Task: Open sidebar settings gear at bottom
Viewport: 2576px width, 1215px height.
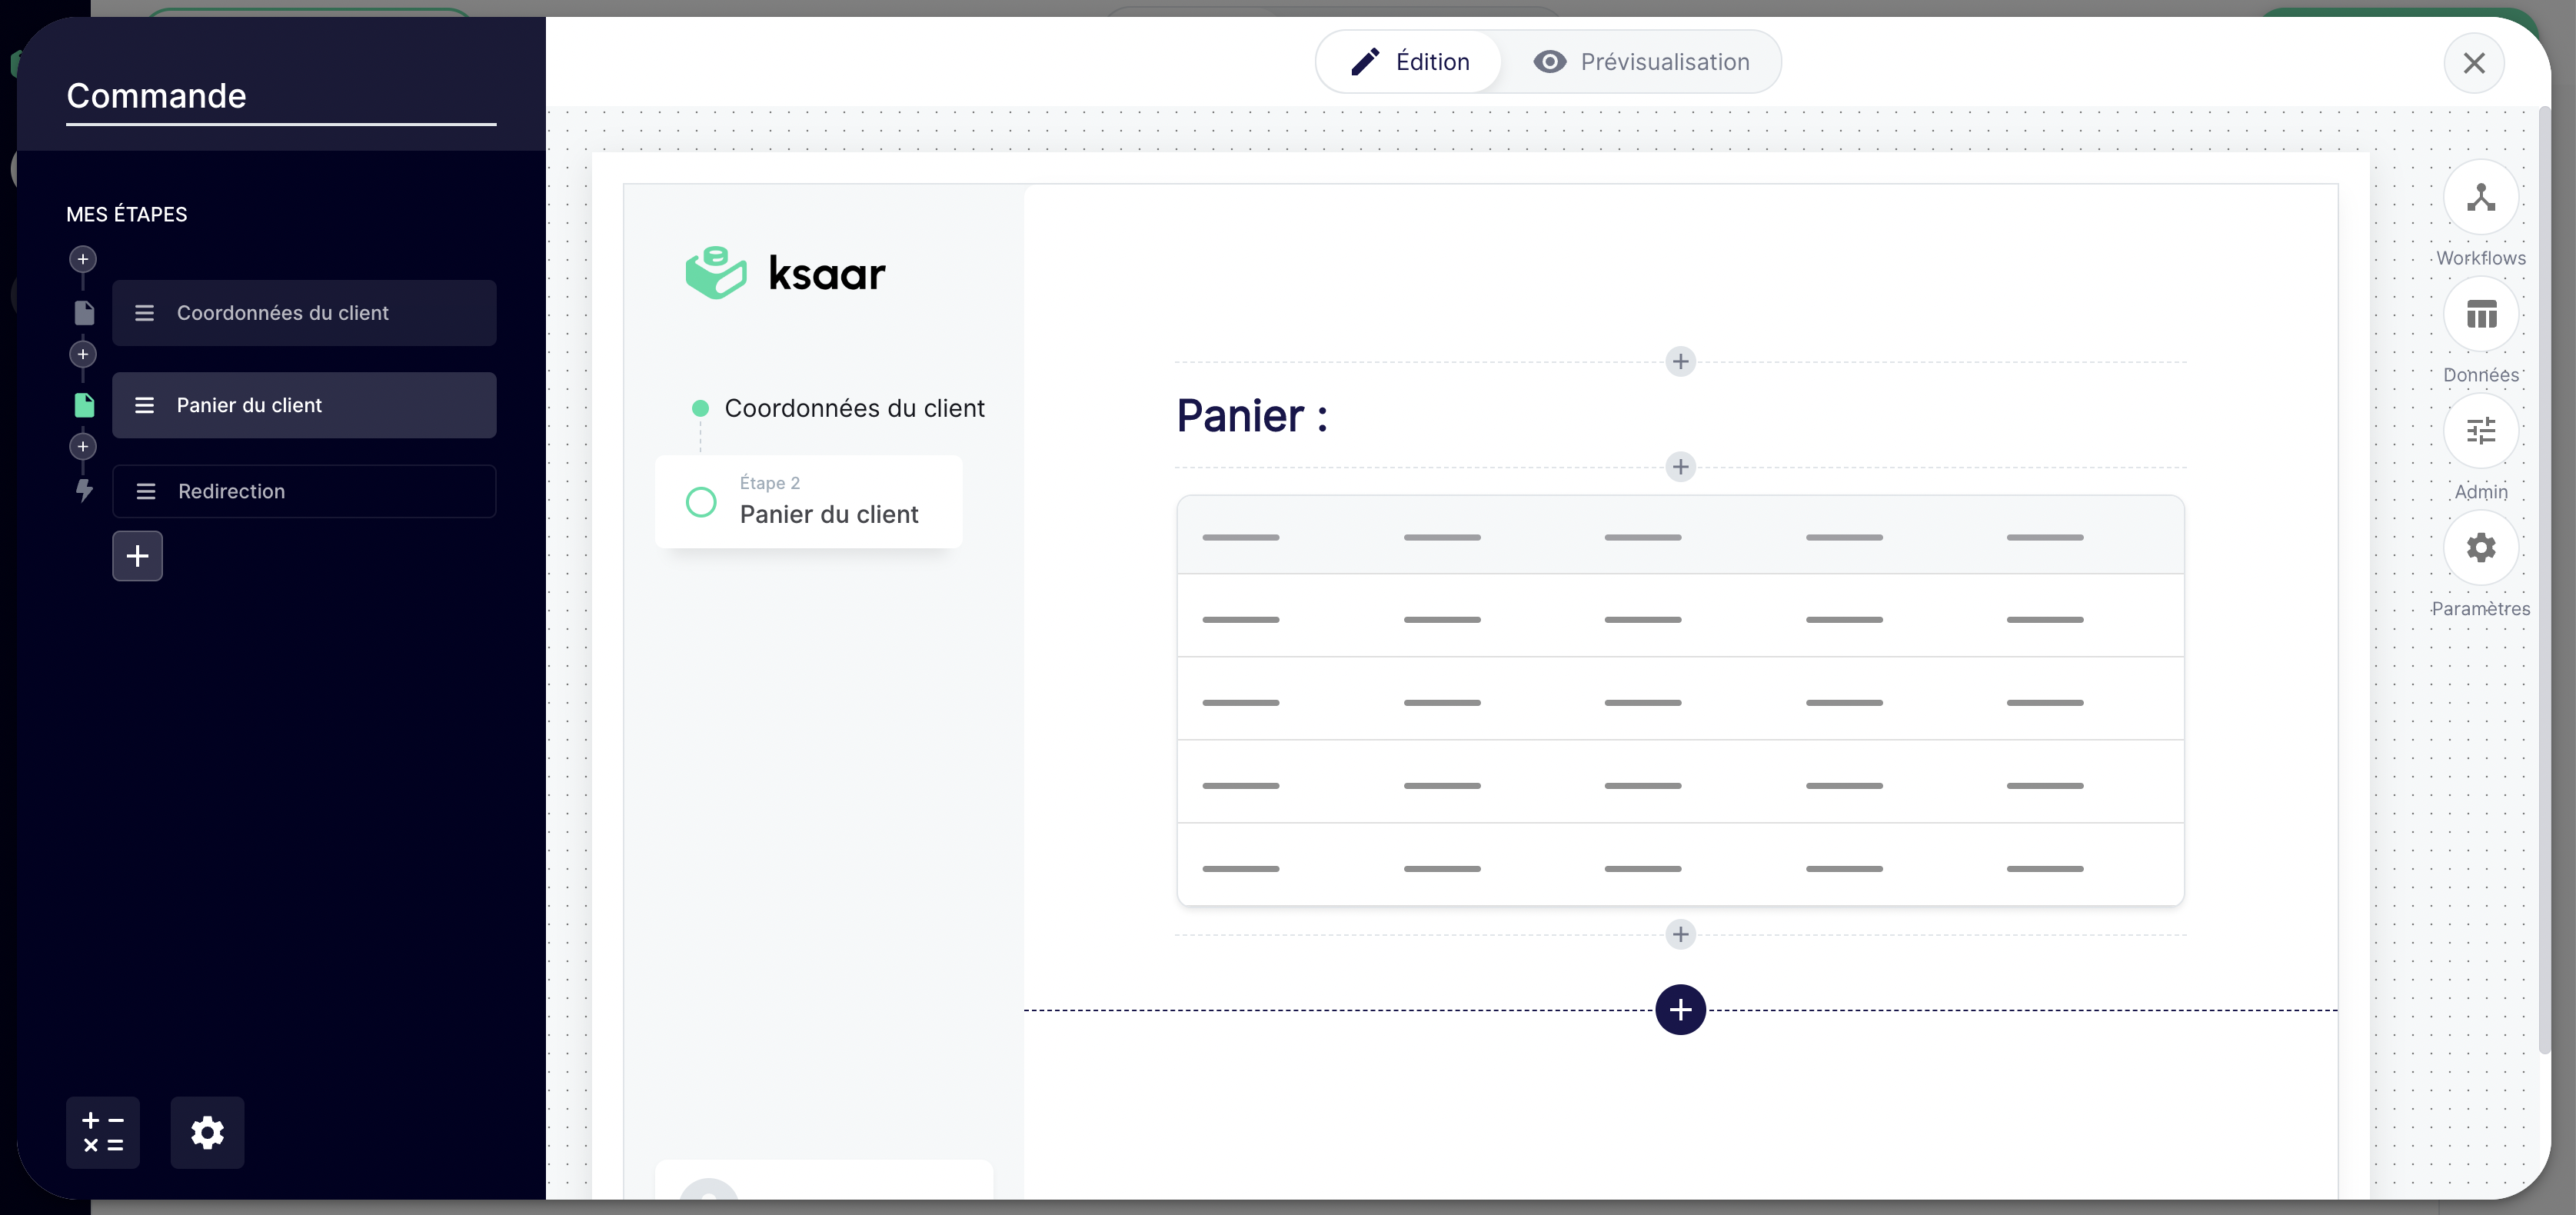Action: click(207, 1132)
